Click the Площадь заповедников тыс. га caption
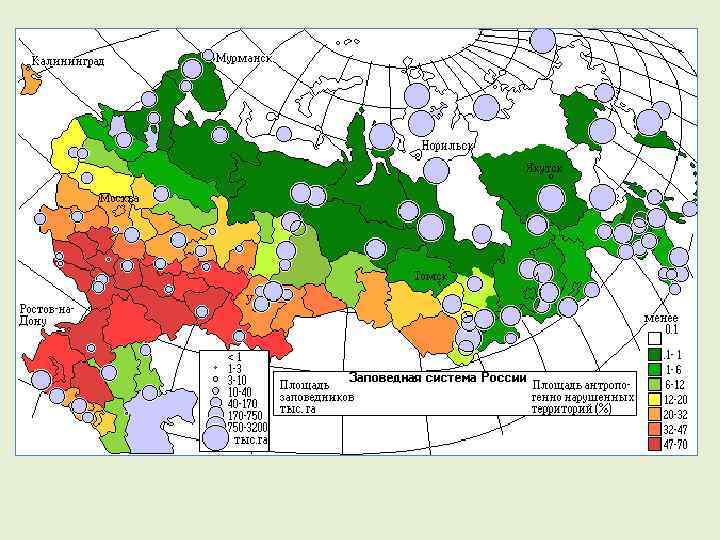Image resolution: width=720 pixels, height=540 pixels. [x=317, y=397]
